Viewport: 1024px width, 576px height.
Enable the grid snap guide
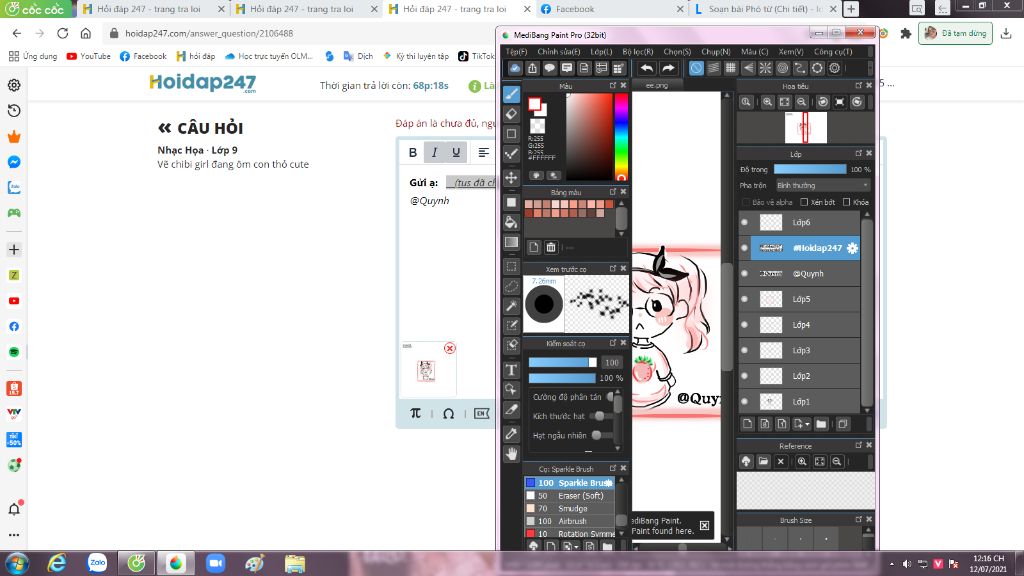pyautogui.click(x=731, y=68)
